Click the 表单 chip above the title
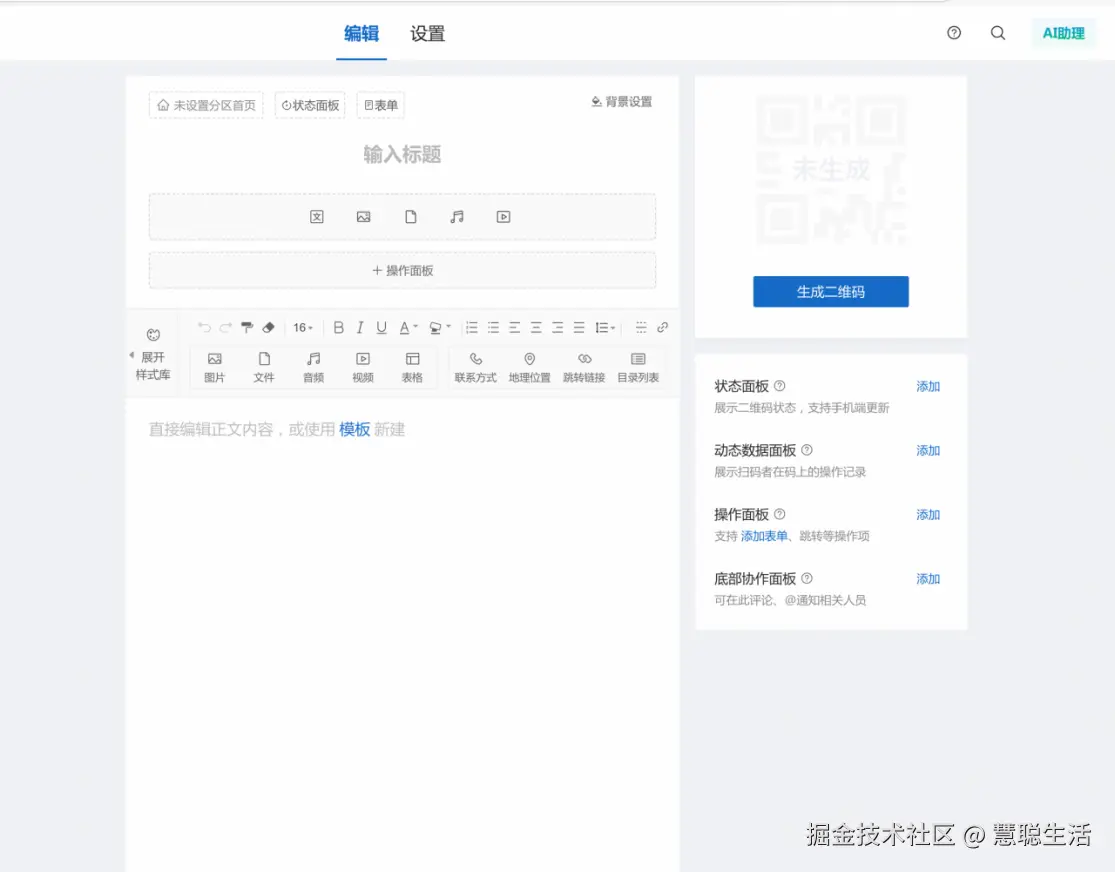 [x=380, y=105]
